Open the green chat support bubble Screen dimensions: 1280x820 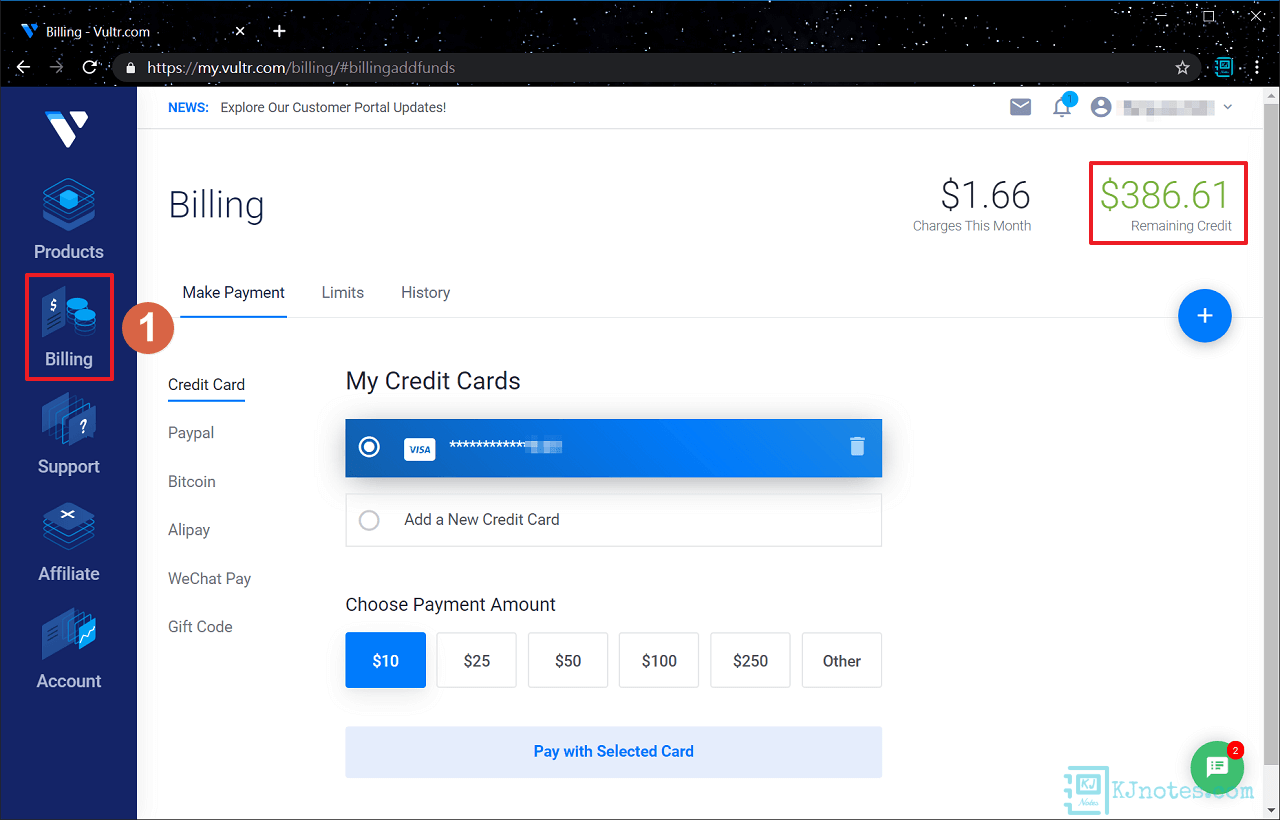pyautogui.click(x=1217, y=767)
